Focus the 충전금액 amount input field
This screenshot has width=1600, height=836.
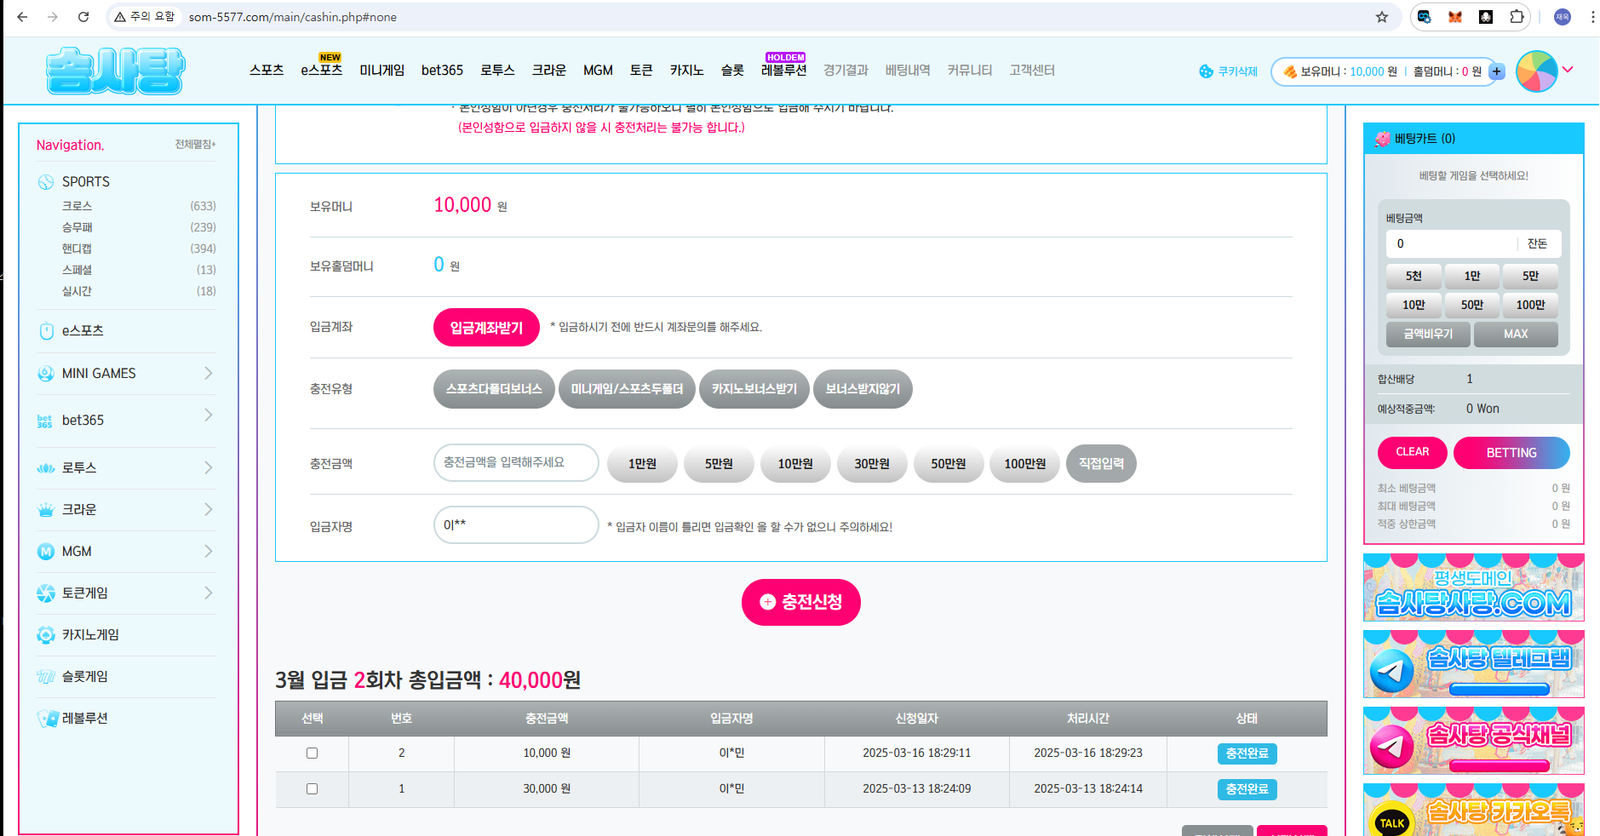(x=515, y=463)
